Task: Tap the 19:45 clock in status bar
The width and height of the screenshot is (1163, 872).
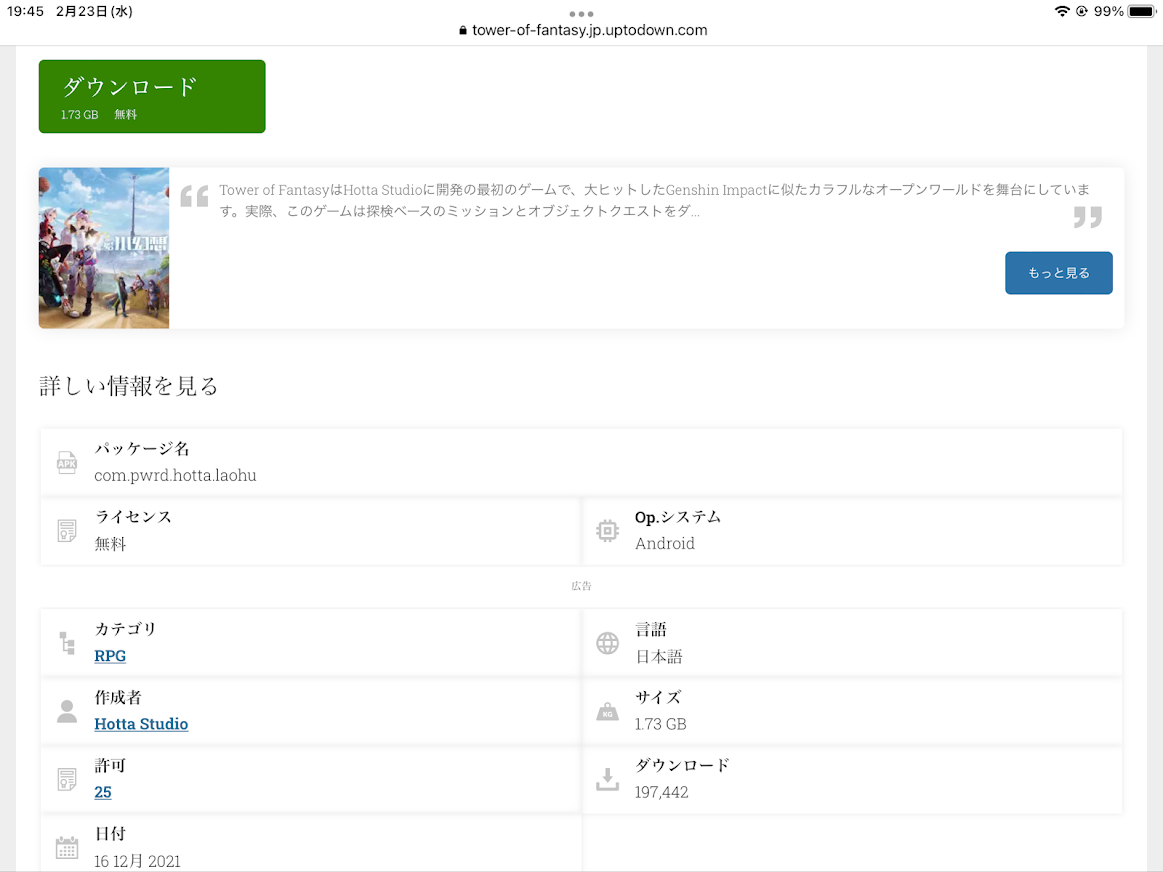Action: pyautogui.click(x=25, y=11)
